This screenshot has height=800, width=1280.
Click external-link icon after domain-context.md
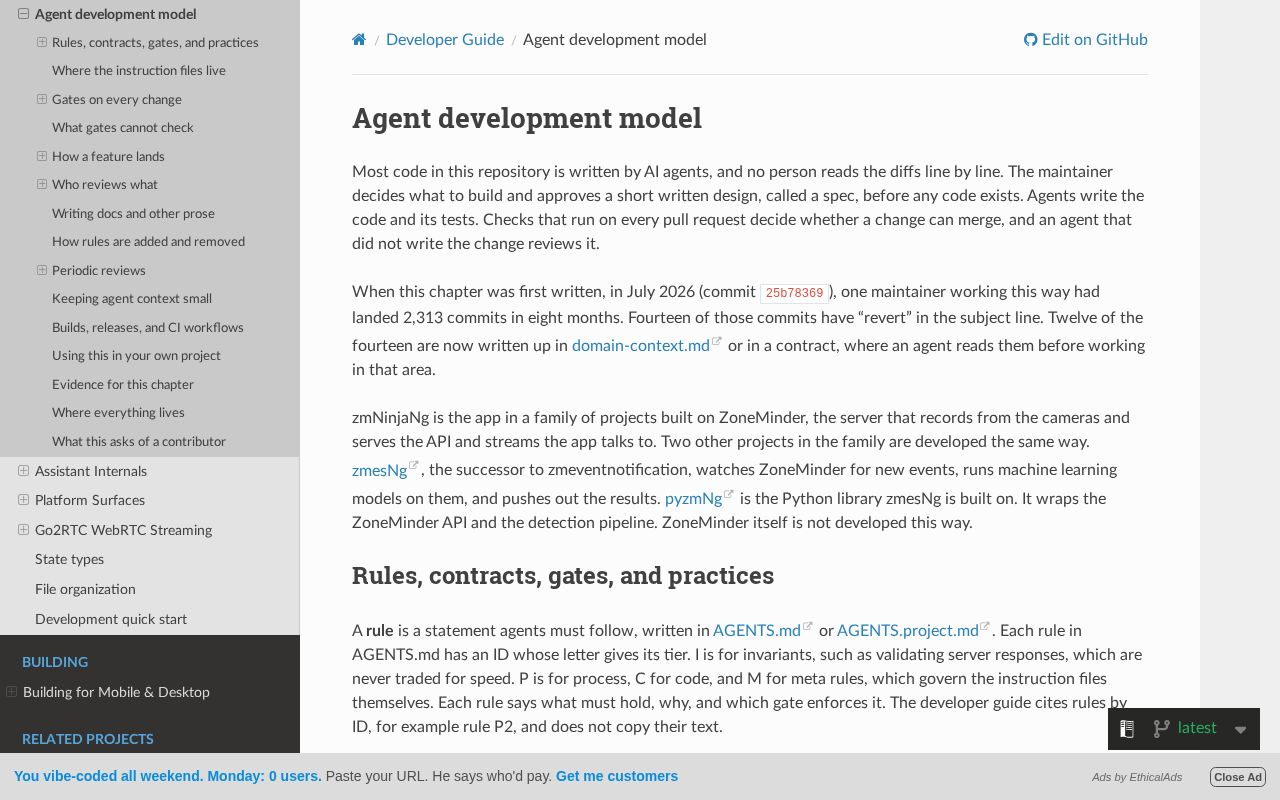(x=717, y=342)
